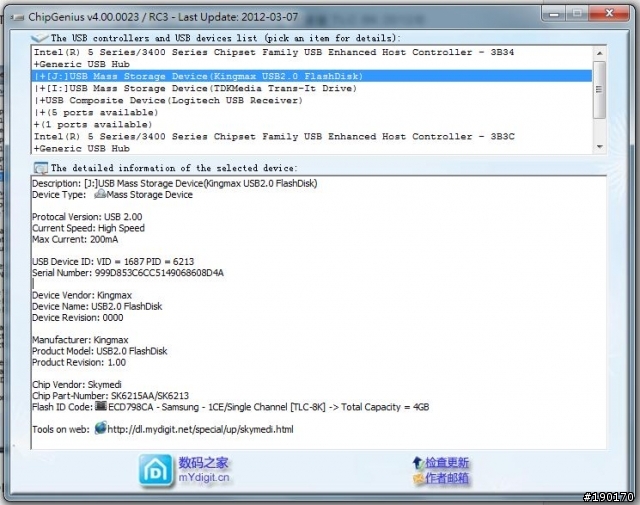Click the check update arrow icon
Screen dimensions: 640x505
[417, 463]
